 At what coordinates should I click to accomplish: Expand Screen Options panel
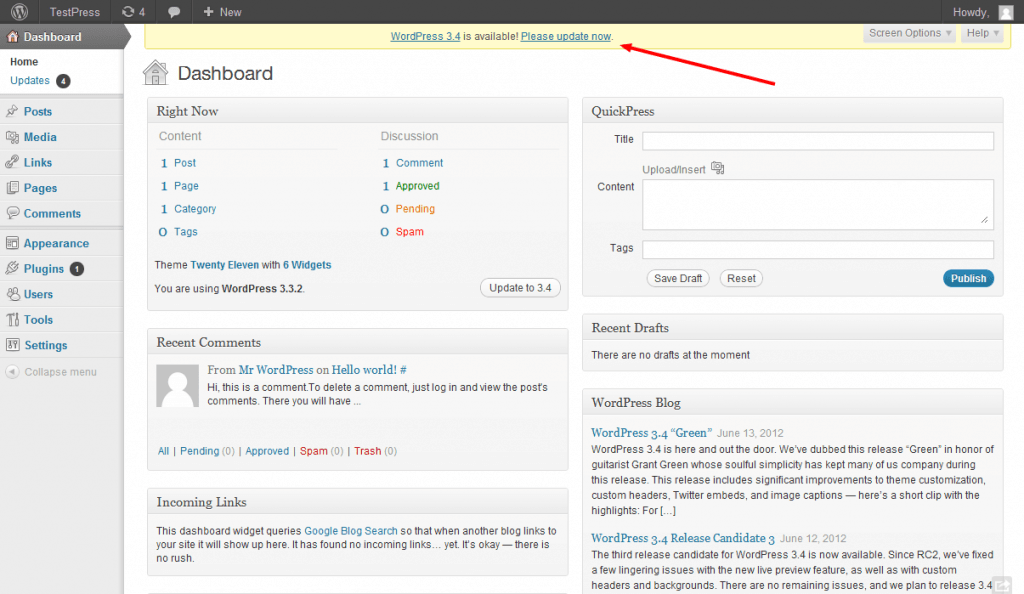tap(910, 33)
